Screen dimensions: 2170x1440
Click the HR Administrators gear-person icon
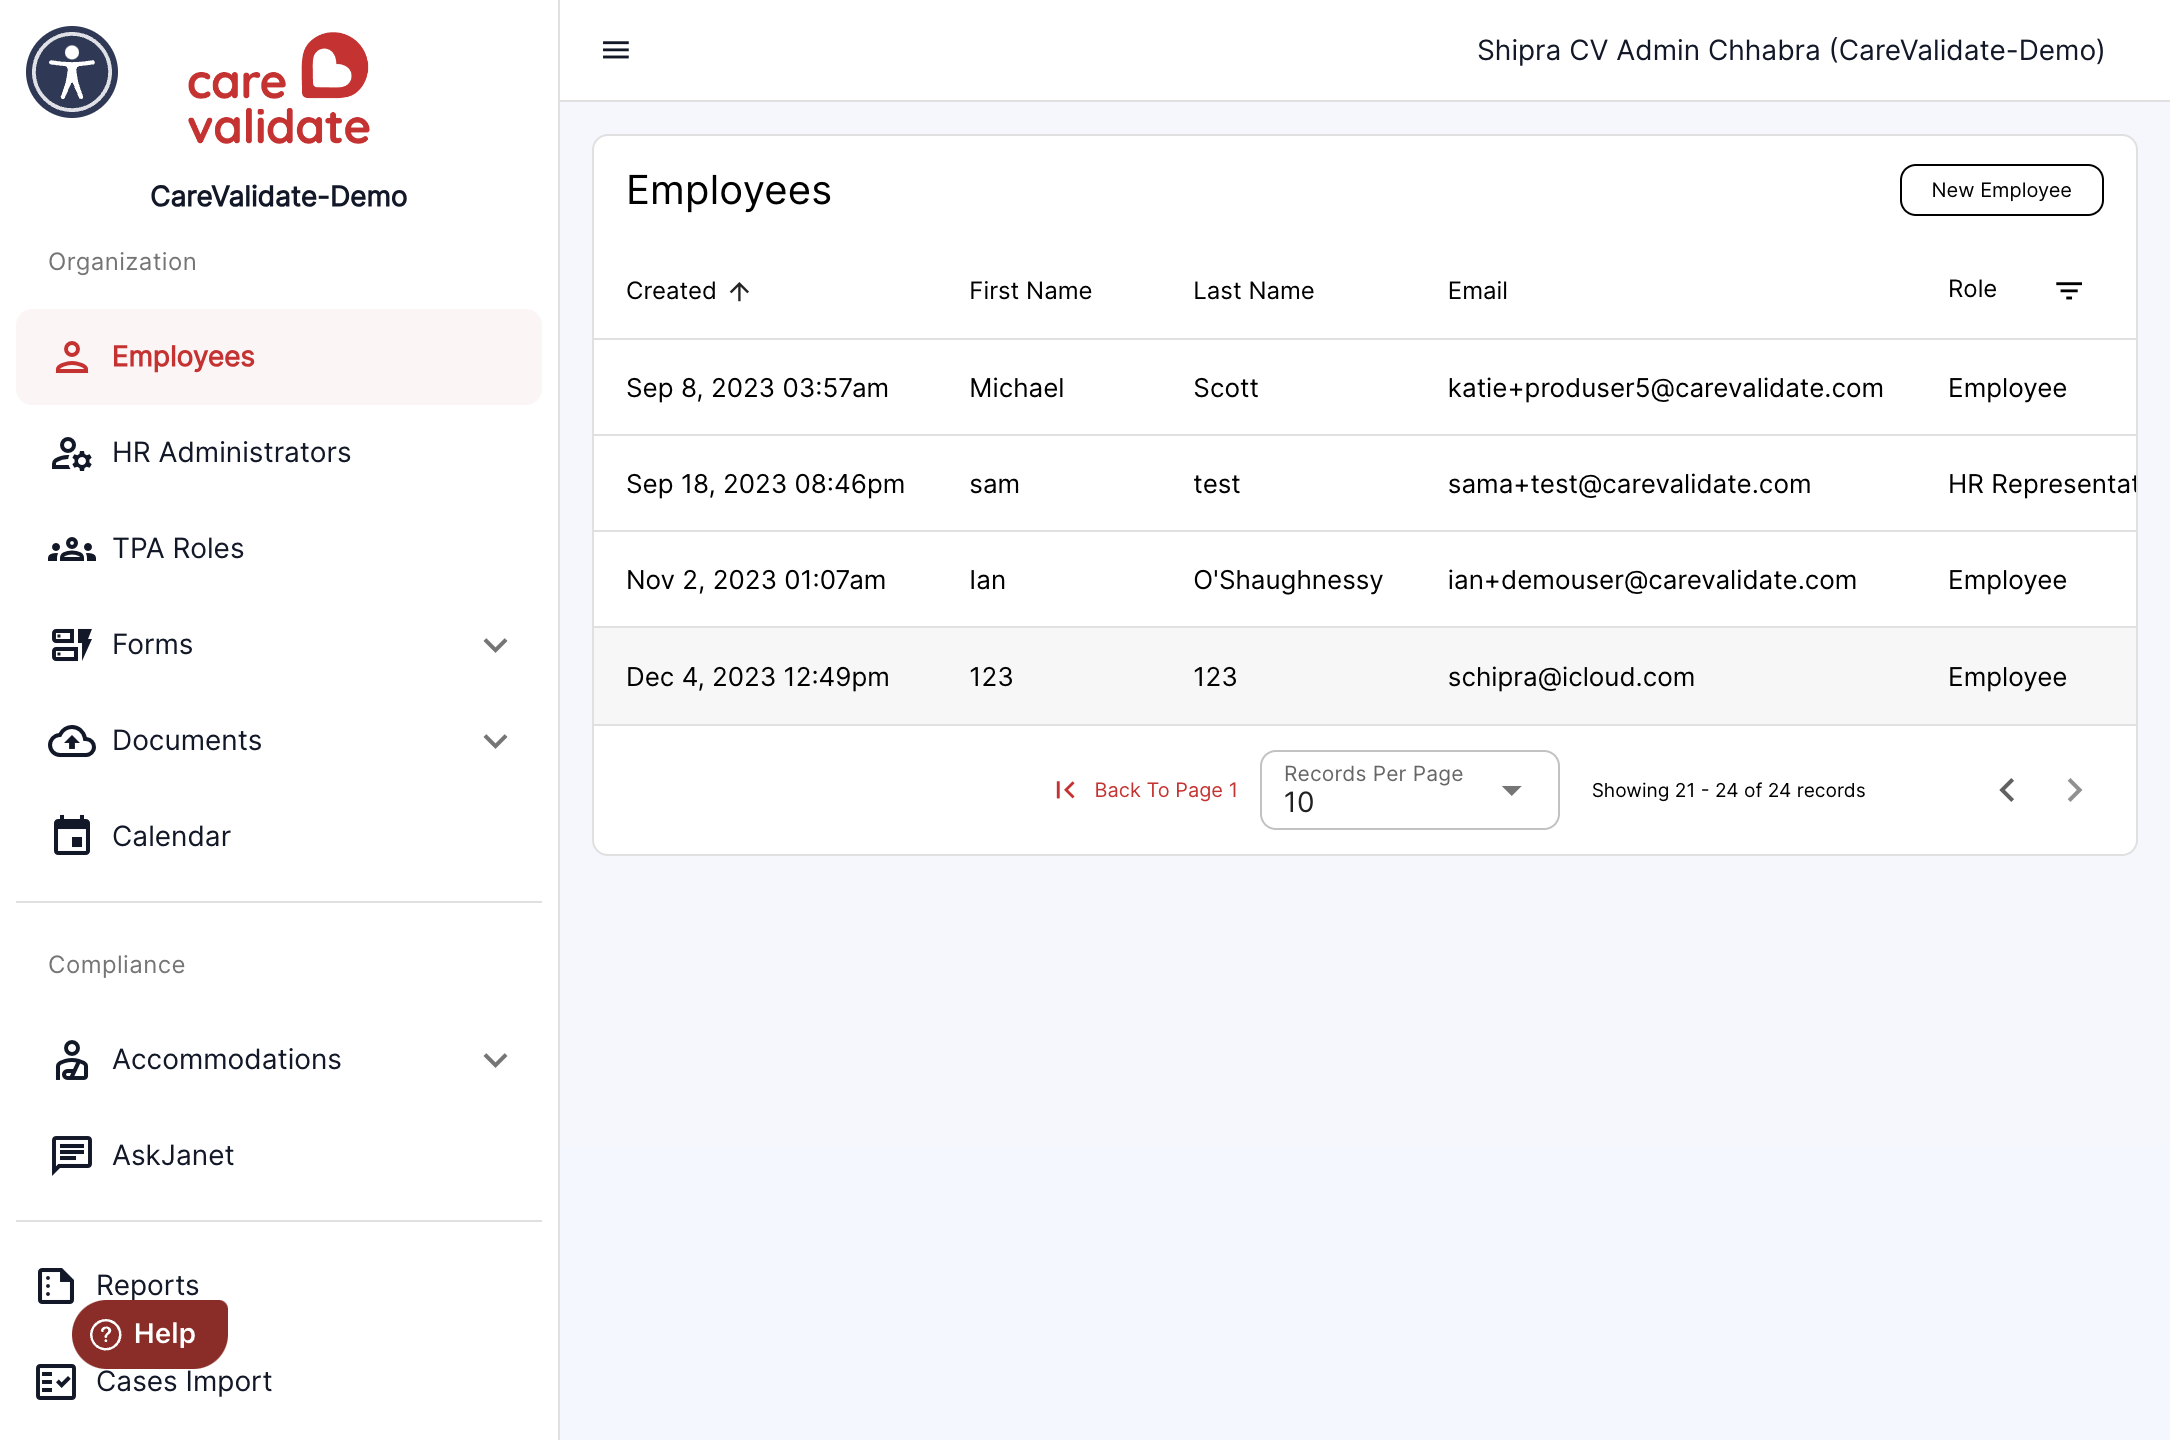point(72,453)
